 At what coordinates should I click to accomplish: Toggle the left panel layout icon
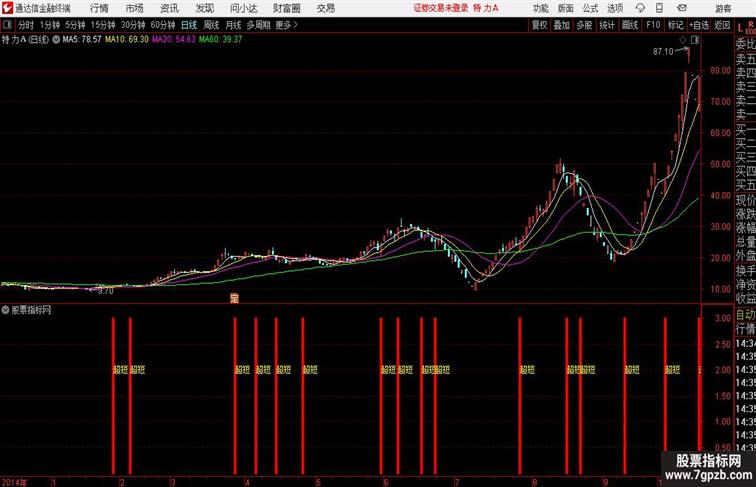(x=7, y=25)
